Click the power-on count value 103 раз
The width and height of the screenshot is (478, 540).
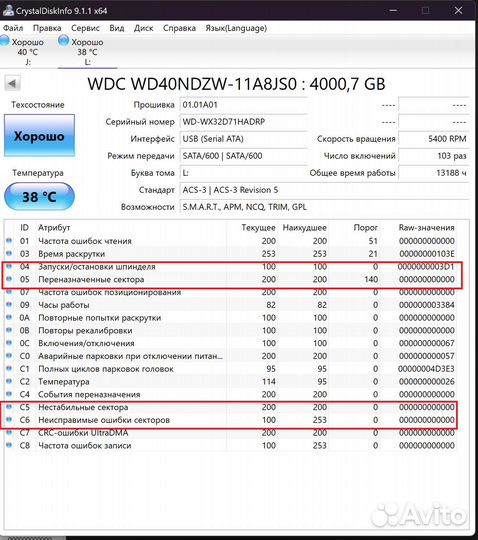click(x=434, y=156)
